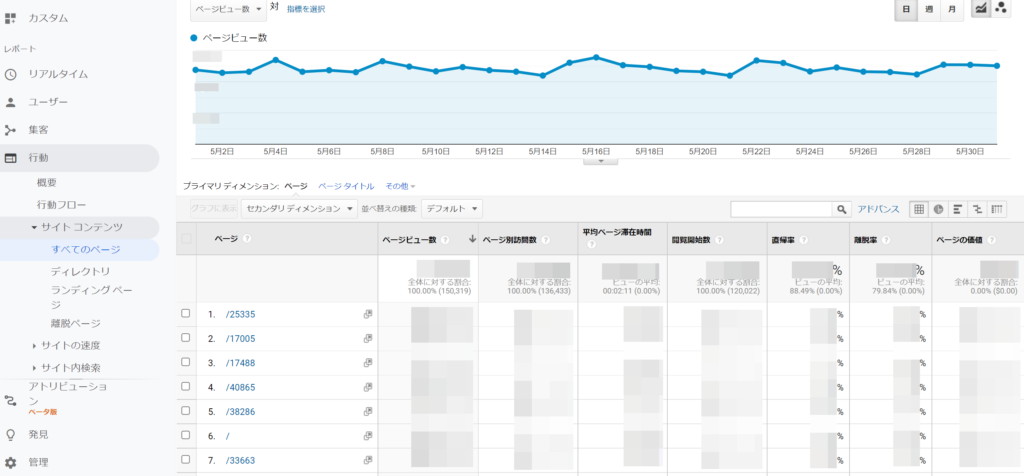Open the /25335 page link
This screenshot has width=1024, height=476.
(240, 314)
